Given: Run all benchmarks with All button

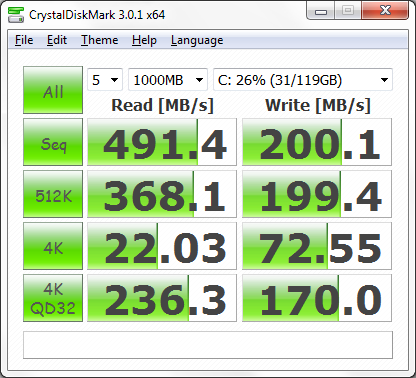Looking at the screenshot, I should click(x=53, y=90).
